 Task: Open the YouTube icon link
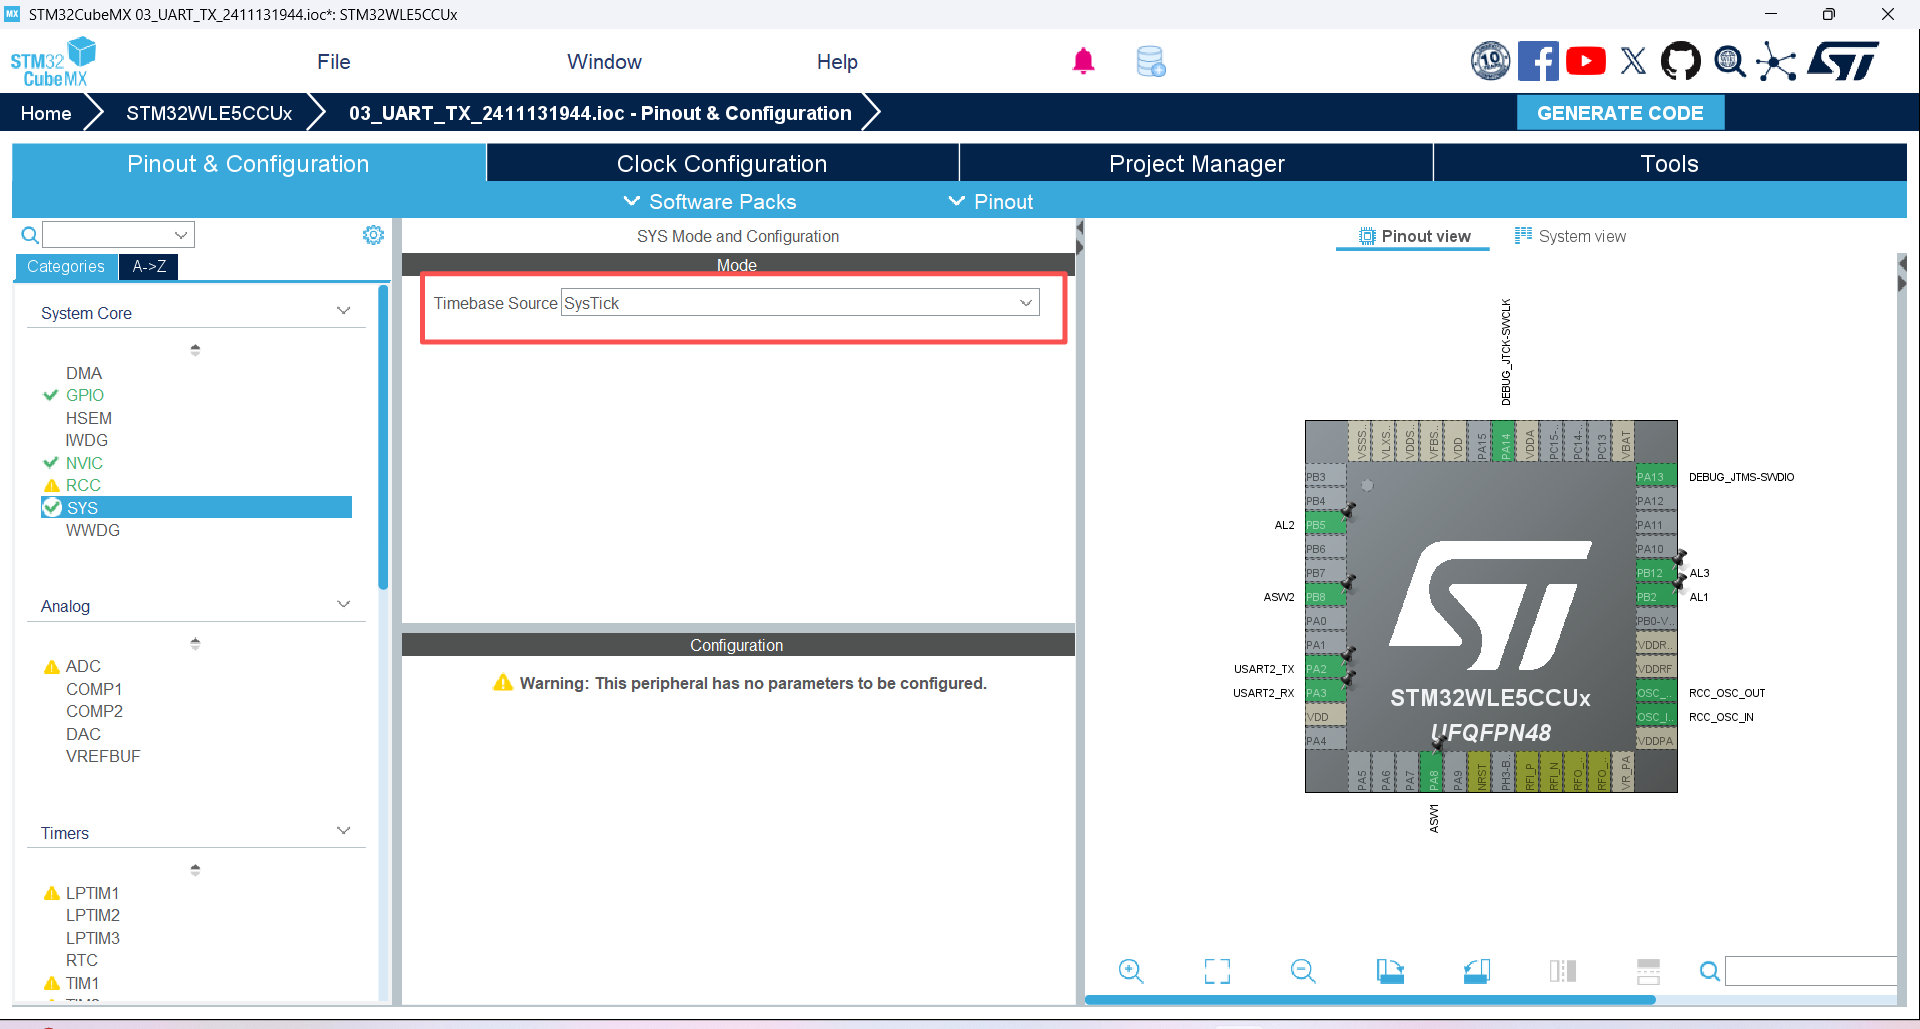(x=1586, y=61)
